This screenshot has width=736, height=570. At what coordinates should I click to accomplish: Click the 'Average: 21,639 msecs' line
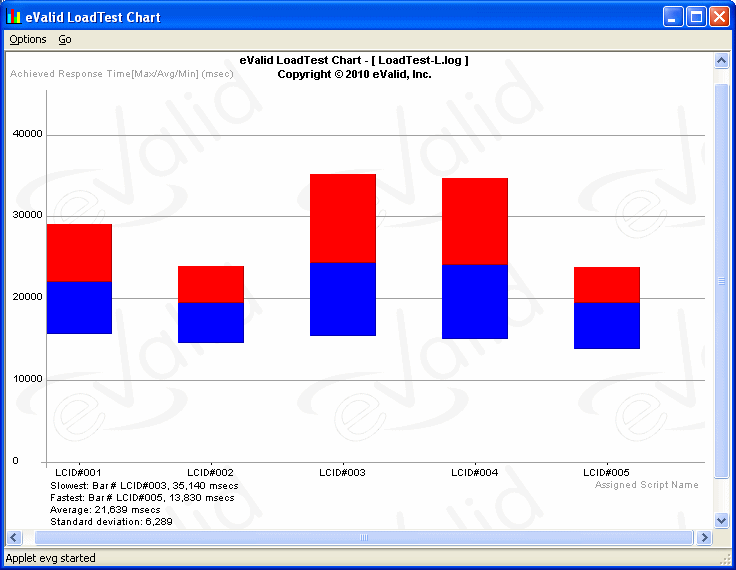105,510
